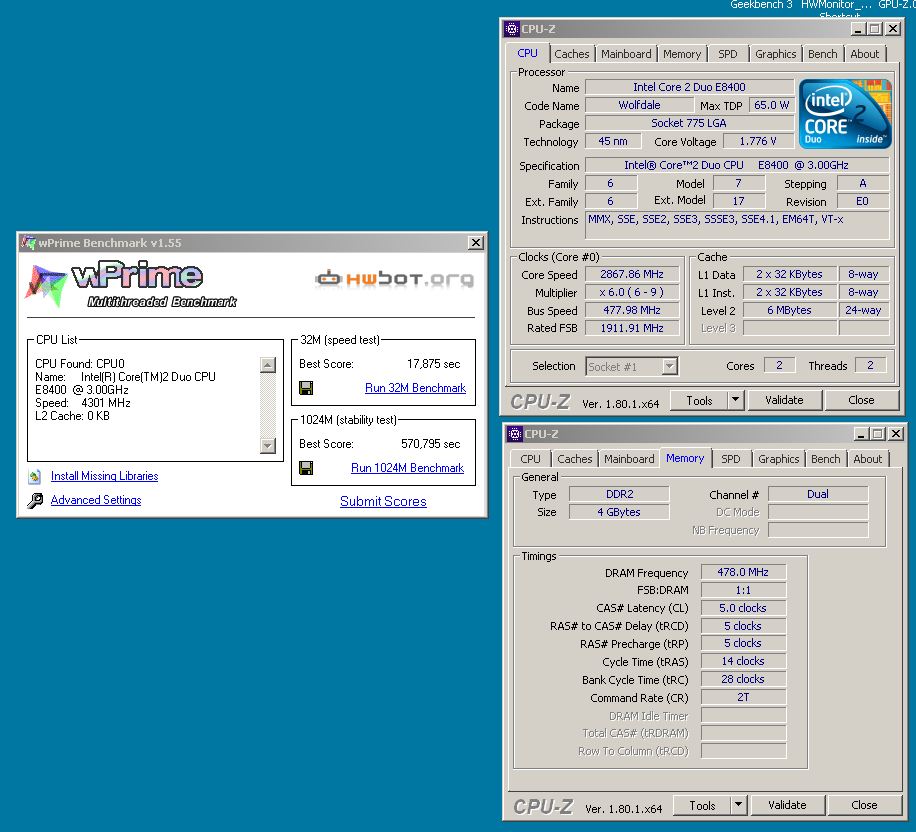Expand Tools dropdown arrow in bottom CPU-Z
The image size is (916, 832).
point(738,805)
